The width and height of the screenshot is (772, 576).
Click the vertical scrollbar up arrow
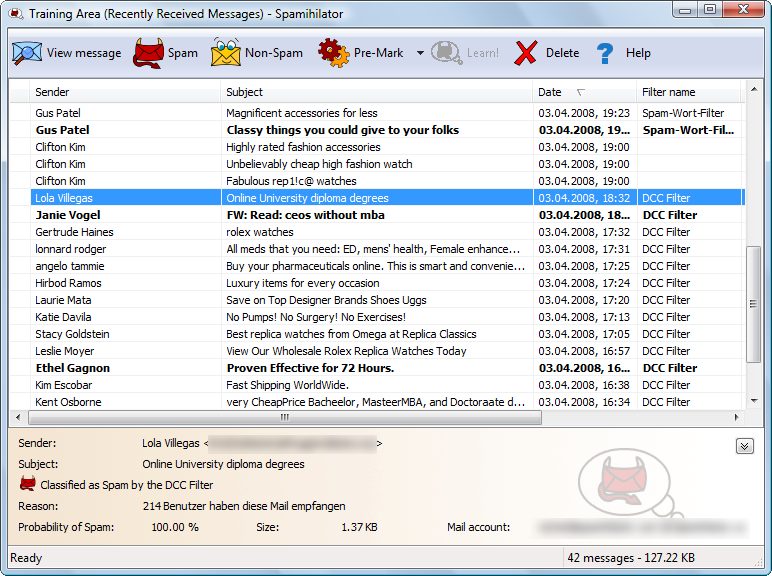click(754, 89)
